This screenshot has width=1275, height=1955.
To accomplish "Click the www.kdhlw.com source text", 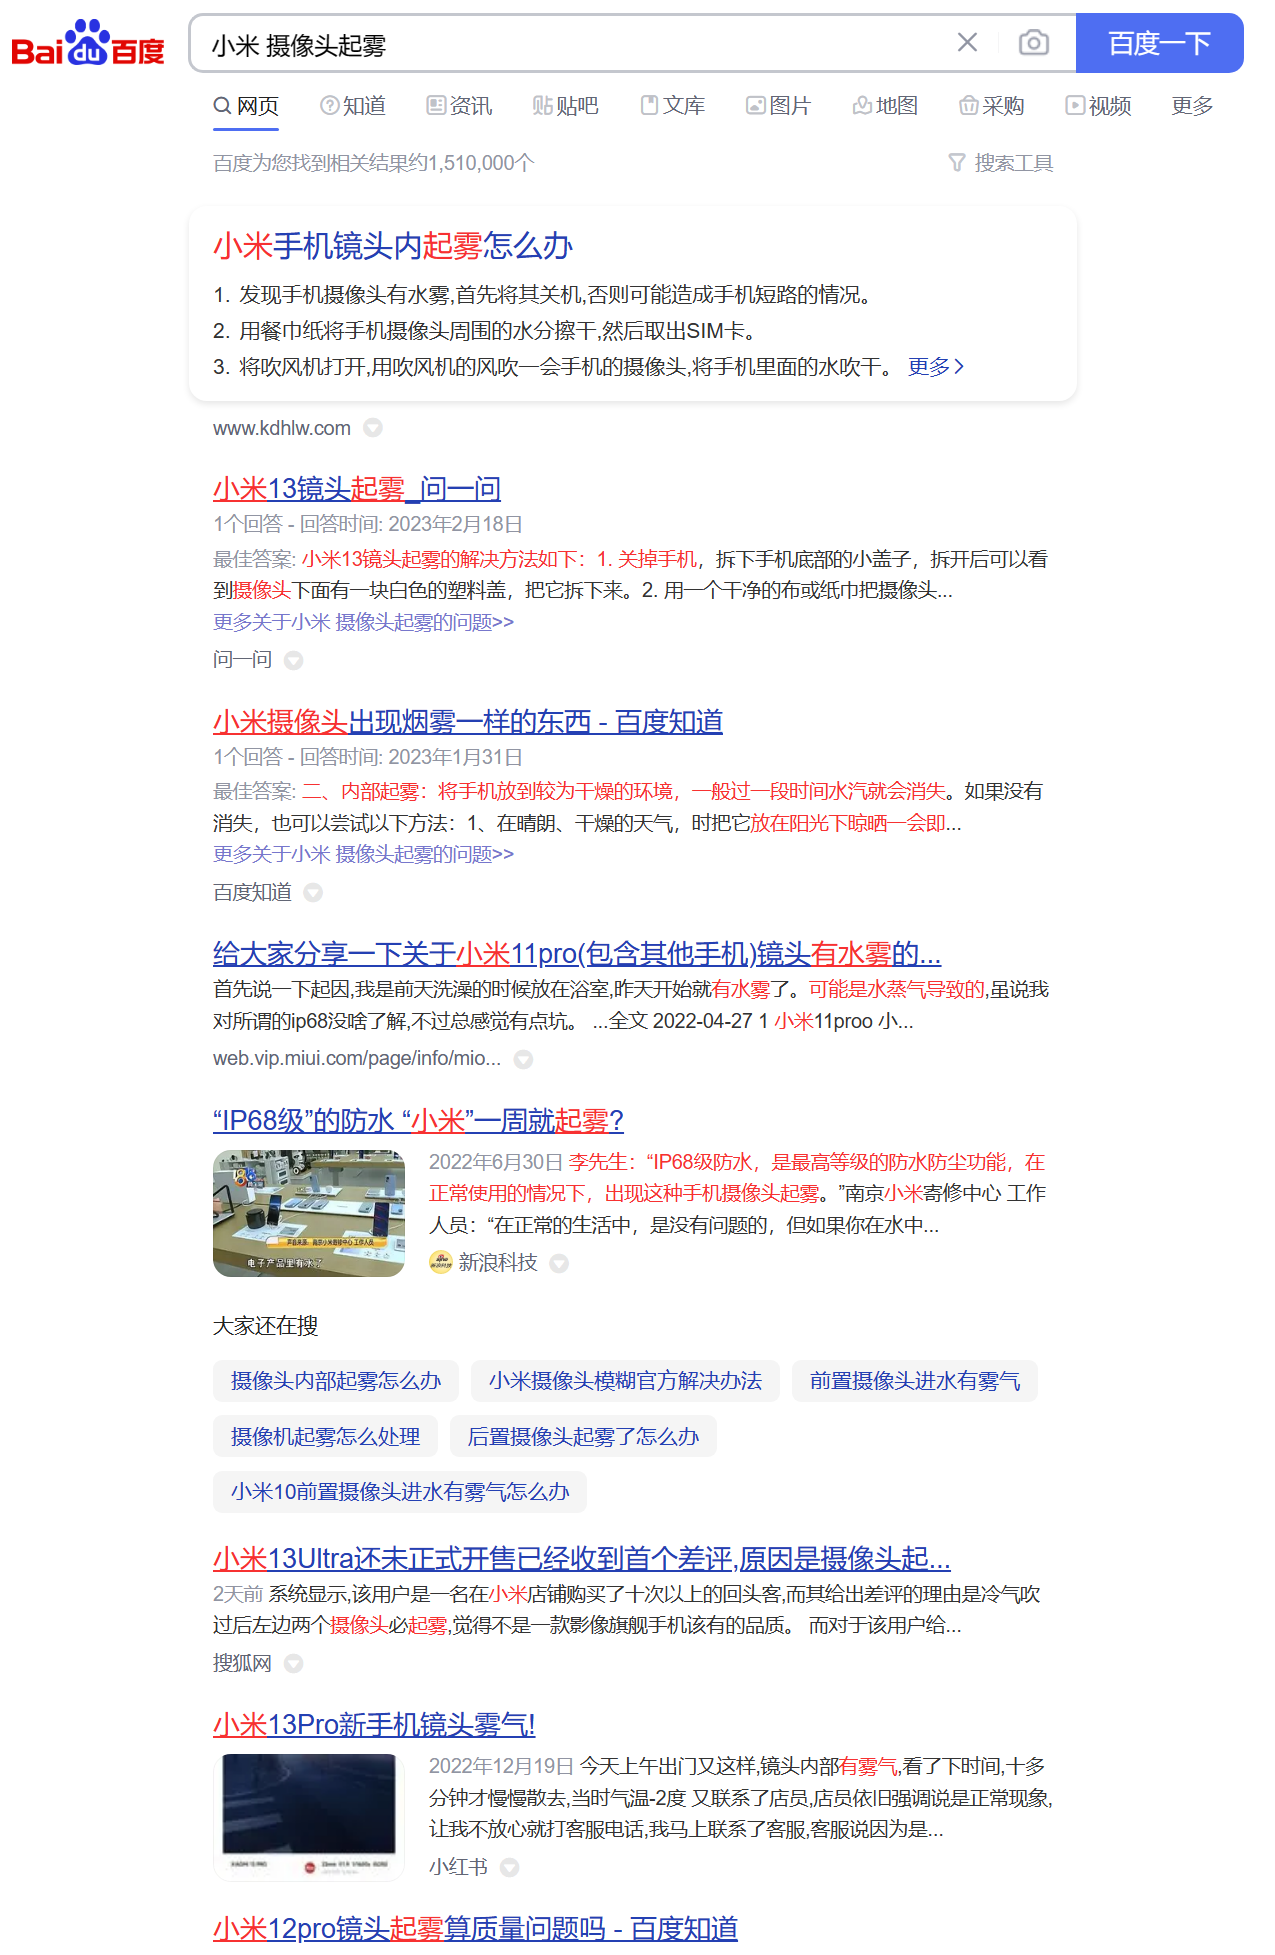I will pos(282,428).
